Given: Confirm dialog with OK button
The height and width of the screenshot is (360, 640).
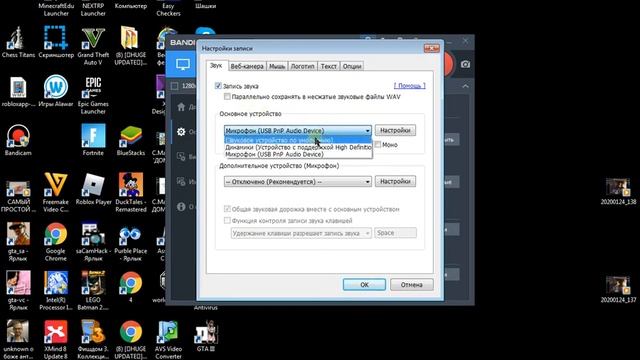Looking at the screenshot, I should click(364, 284).
